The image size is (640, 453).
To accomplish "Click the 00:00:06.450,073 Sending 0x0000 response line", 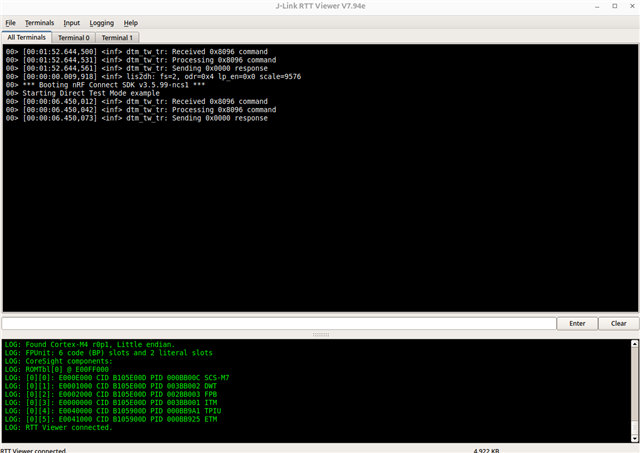I will (x=137, y=118).
